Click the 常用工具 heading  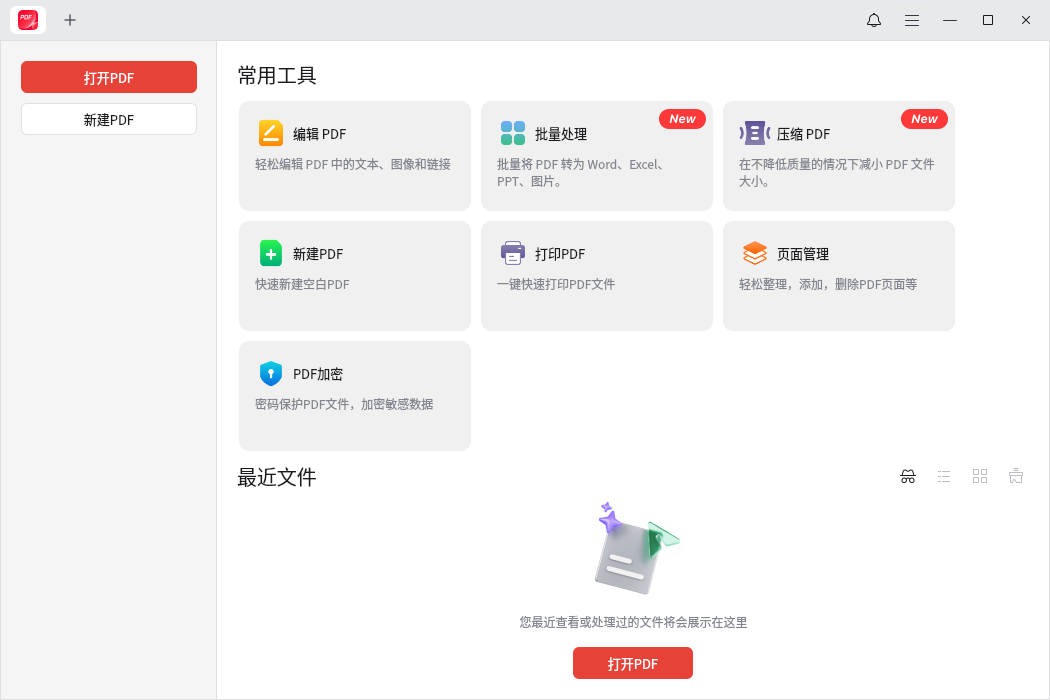(277, 76)
